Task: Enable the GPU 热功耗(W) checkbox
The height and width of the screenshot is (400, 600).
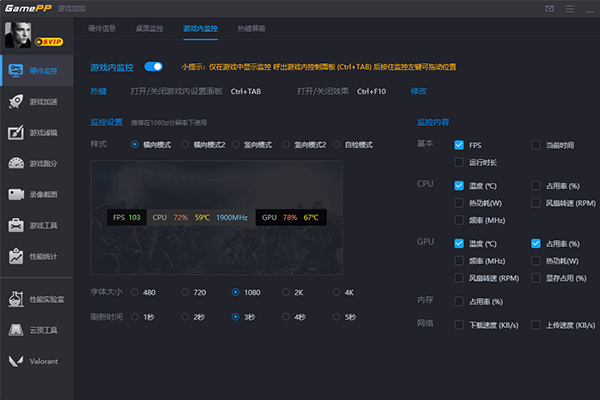Action: pyautogui.click(x=536, y=261)
